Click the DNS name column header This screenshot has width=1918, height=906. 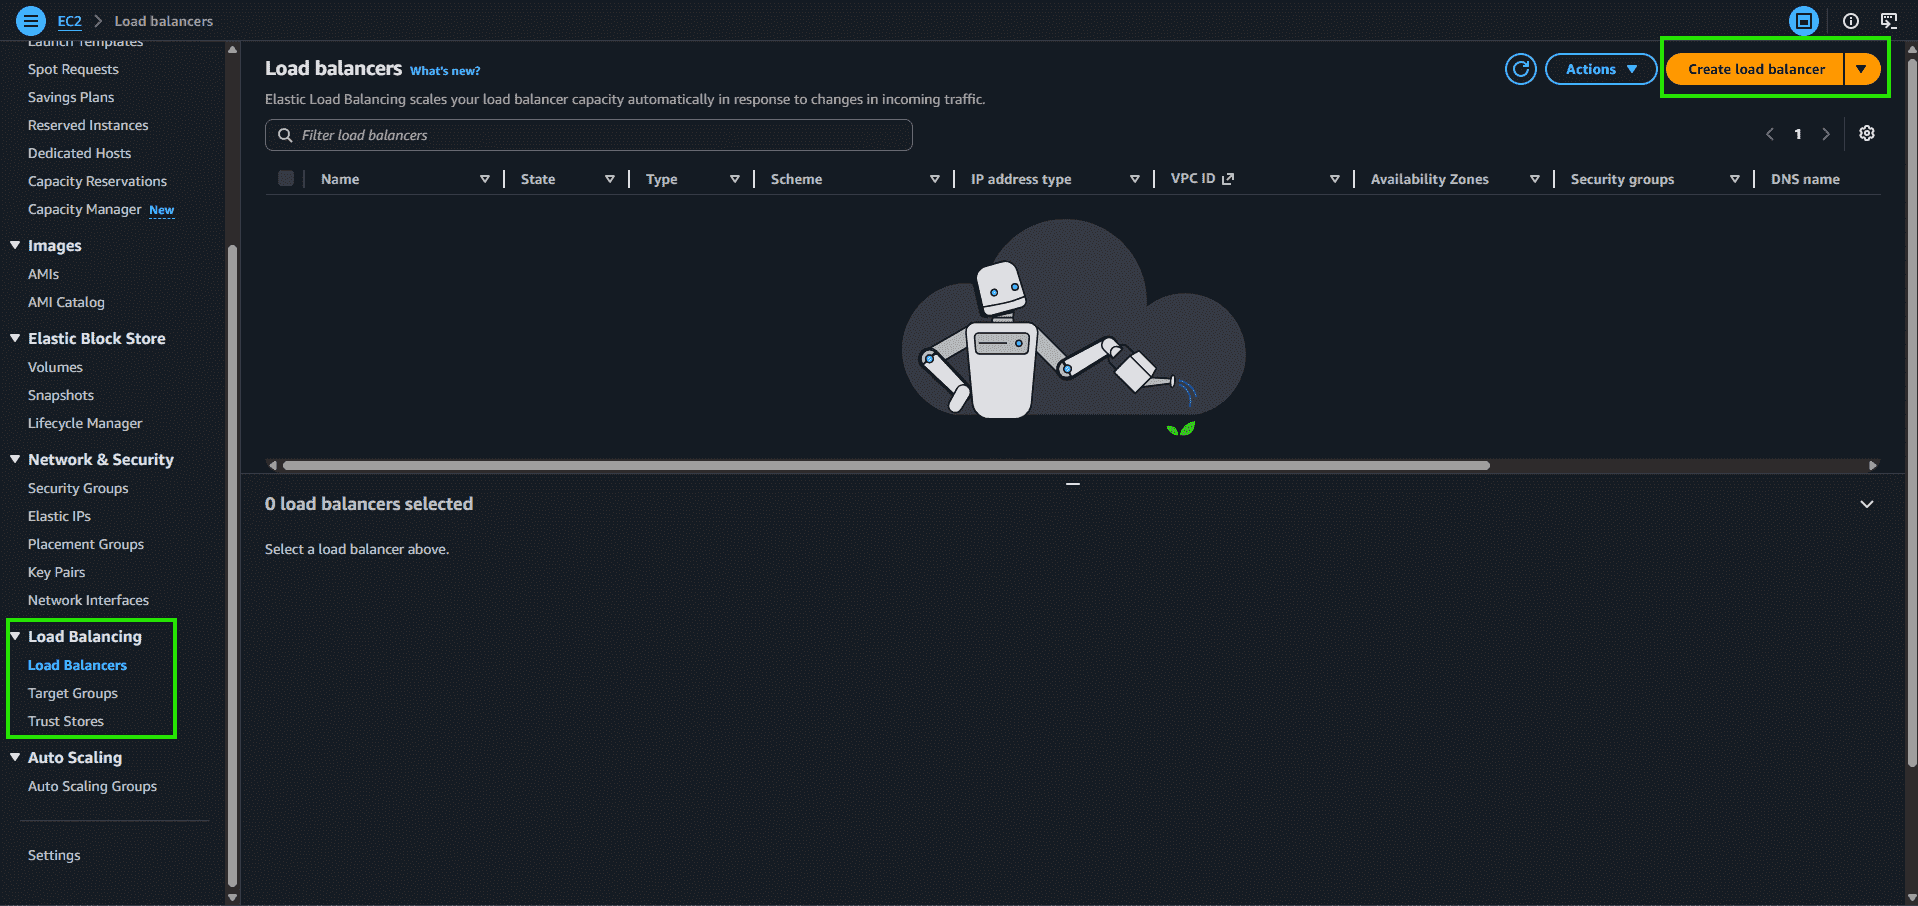(1805, 179)
